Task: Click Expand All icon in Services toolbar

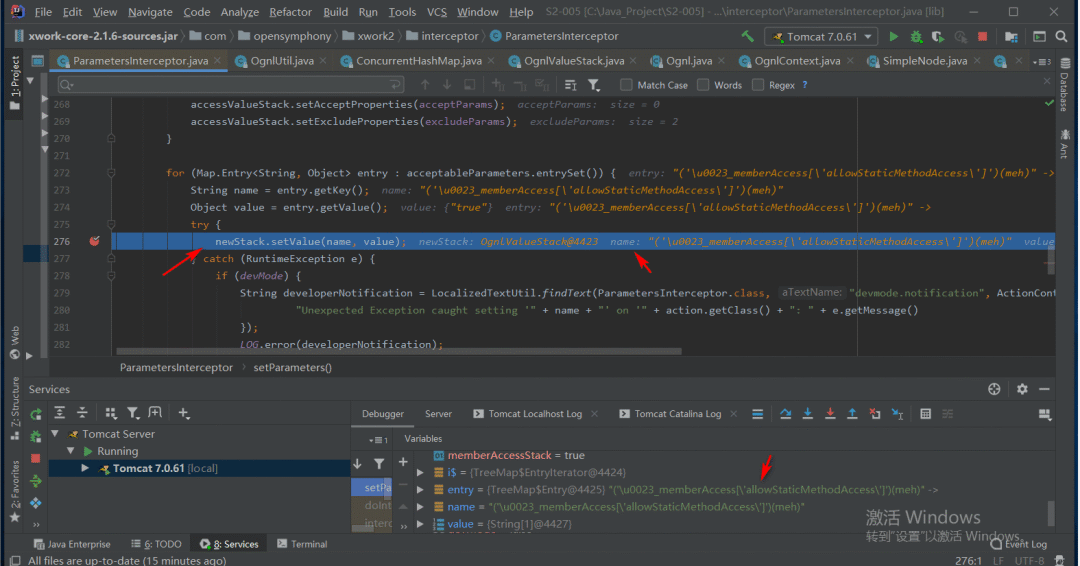Action: [60, 413]
